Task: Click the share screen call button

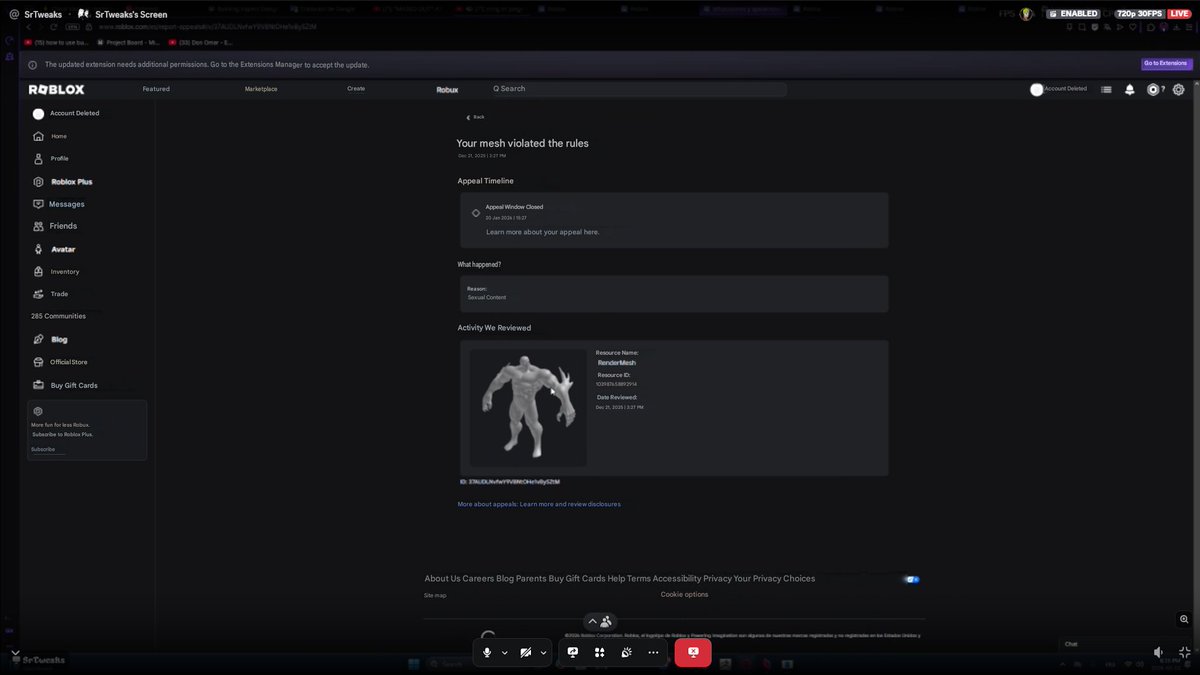Action: 572,652
